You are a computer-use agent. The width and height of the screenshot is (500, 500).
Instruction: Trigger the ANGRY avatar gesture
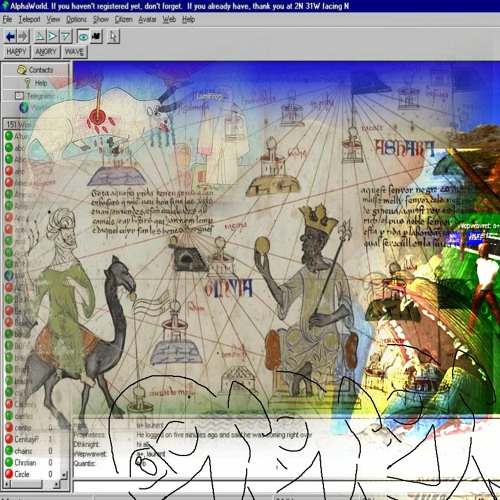[46, 52]
